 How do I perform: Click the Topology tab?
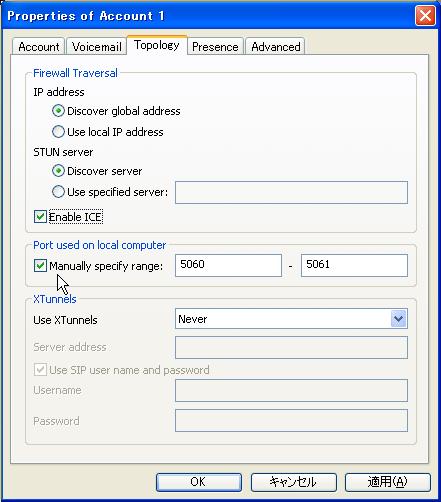[x=157, y=45]
